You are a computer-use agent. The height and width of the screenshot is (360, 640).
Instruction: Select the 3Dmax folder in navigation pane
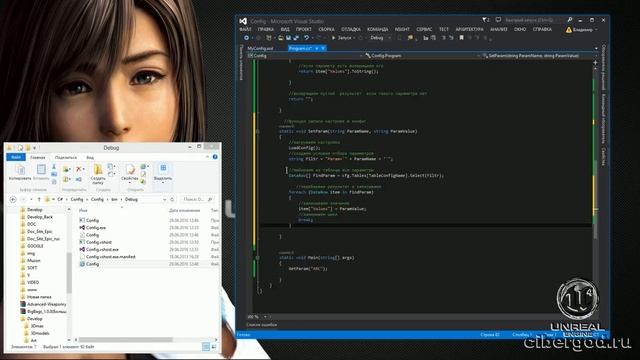(37, 326)
